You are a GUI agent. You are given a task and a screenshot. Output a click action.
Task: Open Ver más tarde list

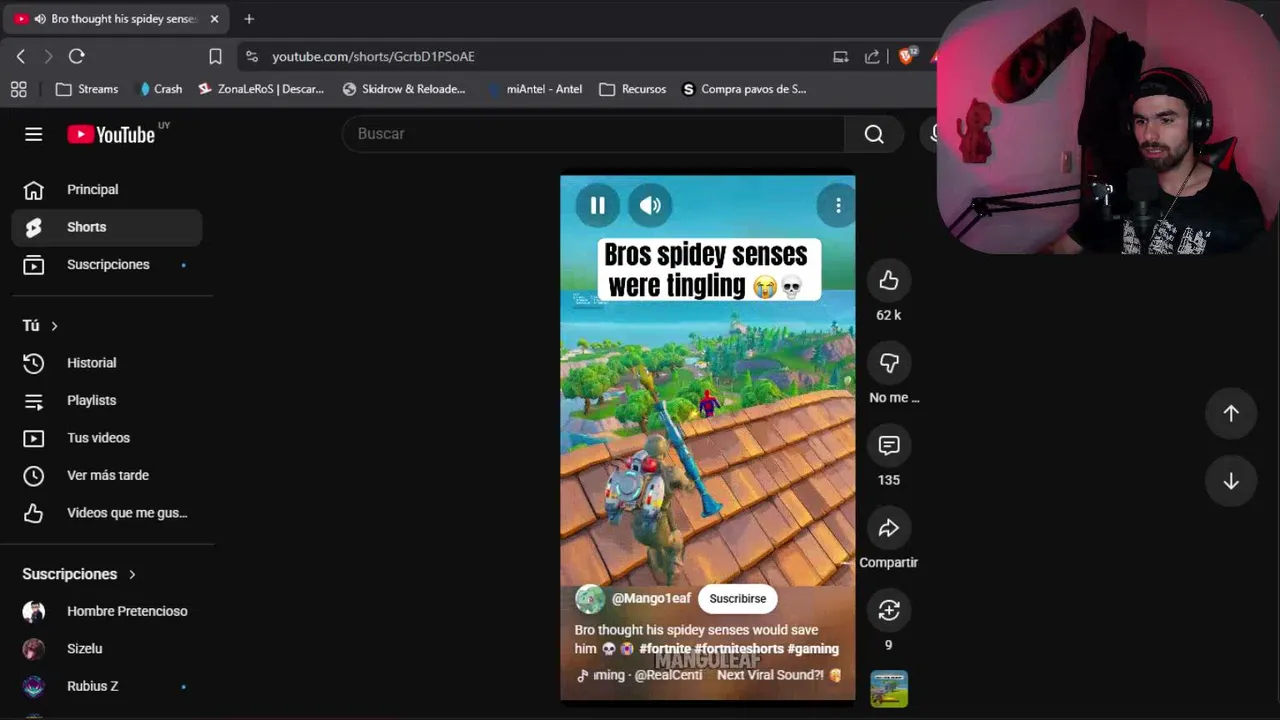tap(107, 475)
